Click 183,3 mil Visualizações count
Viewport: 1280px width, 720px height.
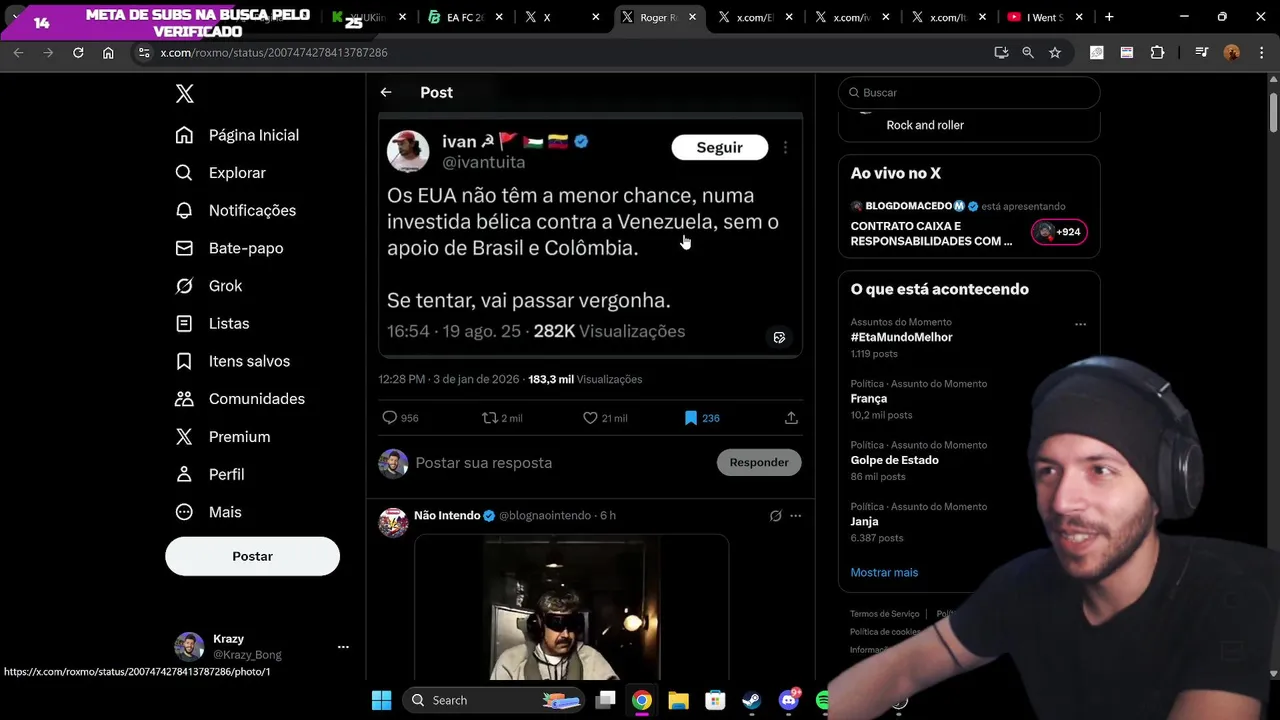point(585,379)
